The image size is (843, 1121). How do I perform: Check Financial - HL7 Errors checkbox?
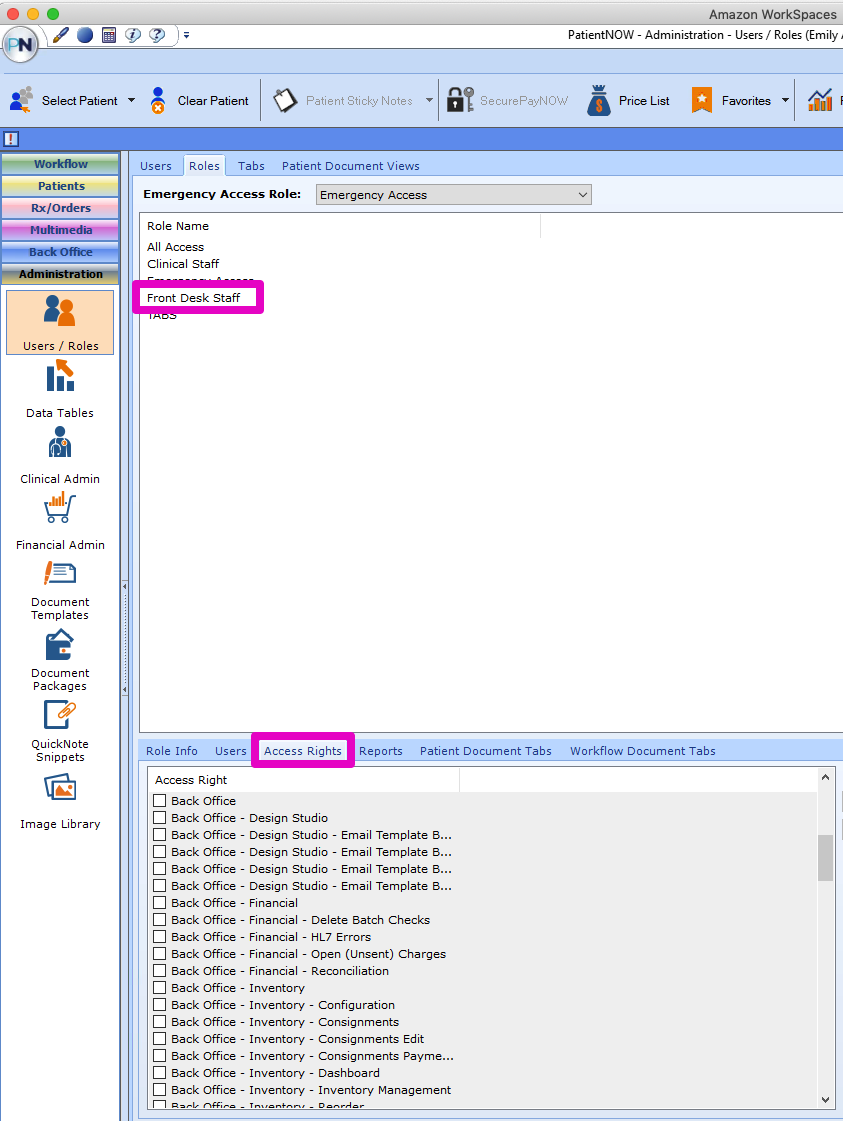pyautogui.click(x=159, y=937)
